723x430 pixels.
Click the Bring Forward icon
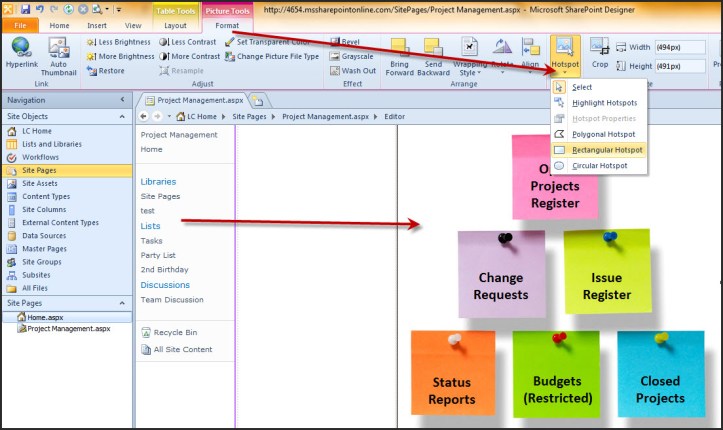(x=399, y=55)
